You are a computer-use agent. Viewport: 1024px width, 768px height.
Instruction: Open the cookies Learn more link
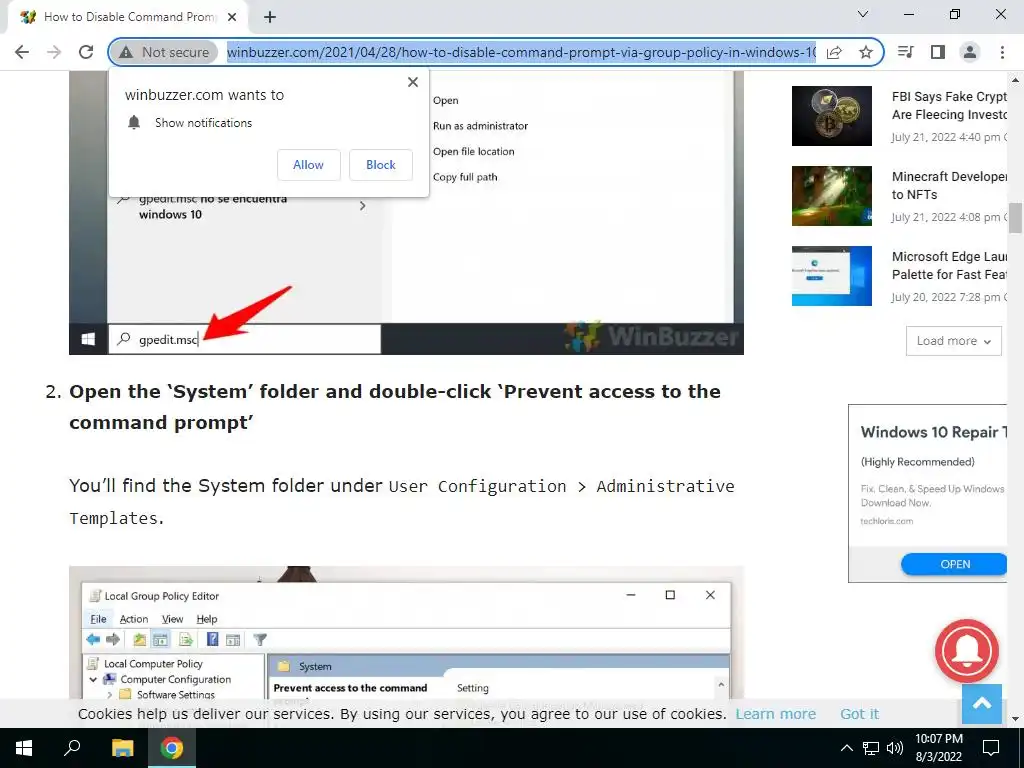pyautogui.click(x=776, y=714)
